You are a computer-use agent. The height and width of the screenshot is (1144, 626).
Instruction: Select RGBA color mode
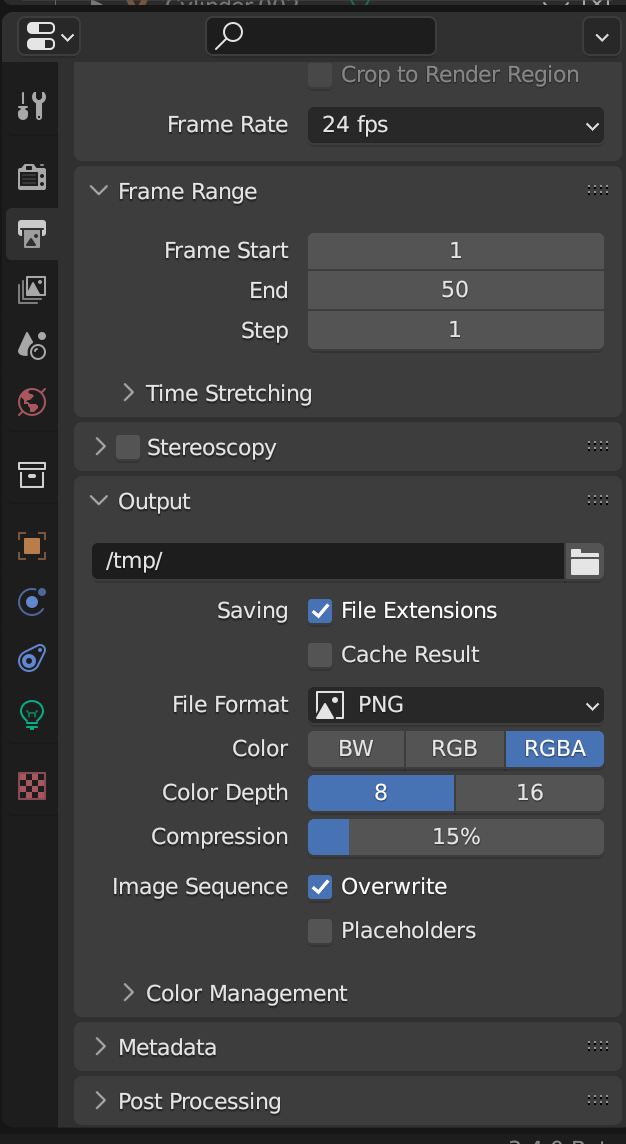tap(554, 749)
